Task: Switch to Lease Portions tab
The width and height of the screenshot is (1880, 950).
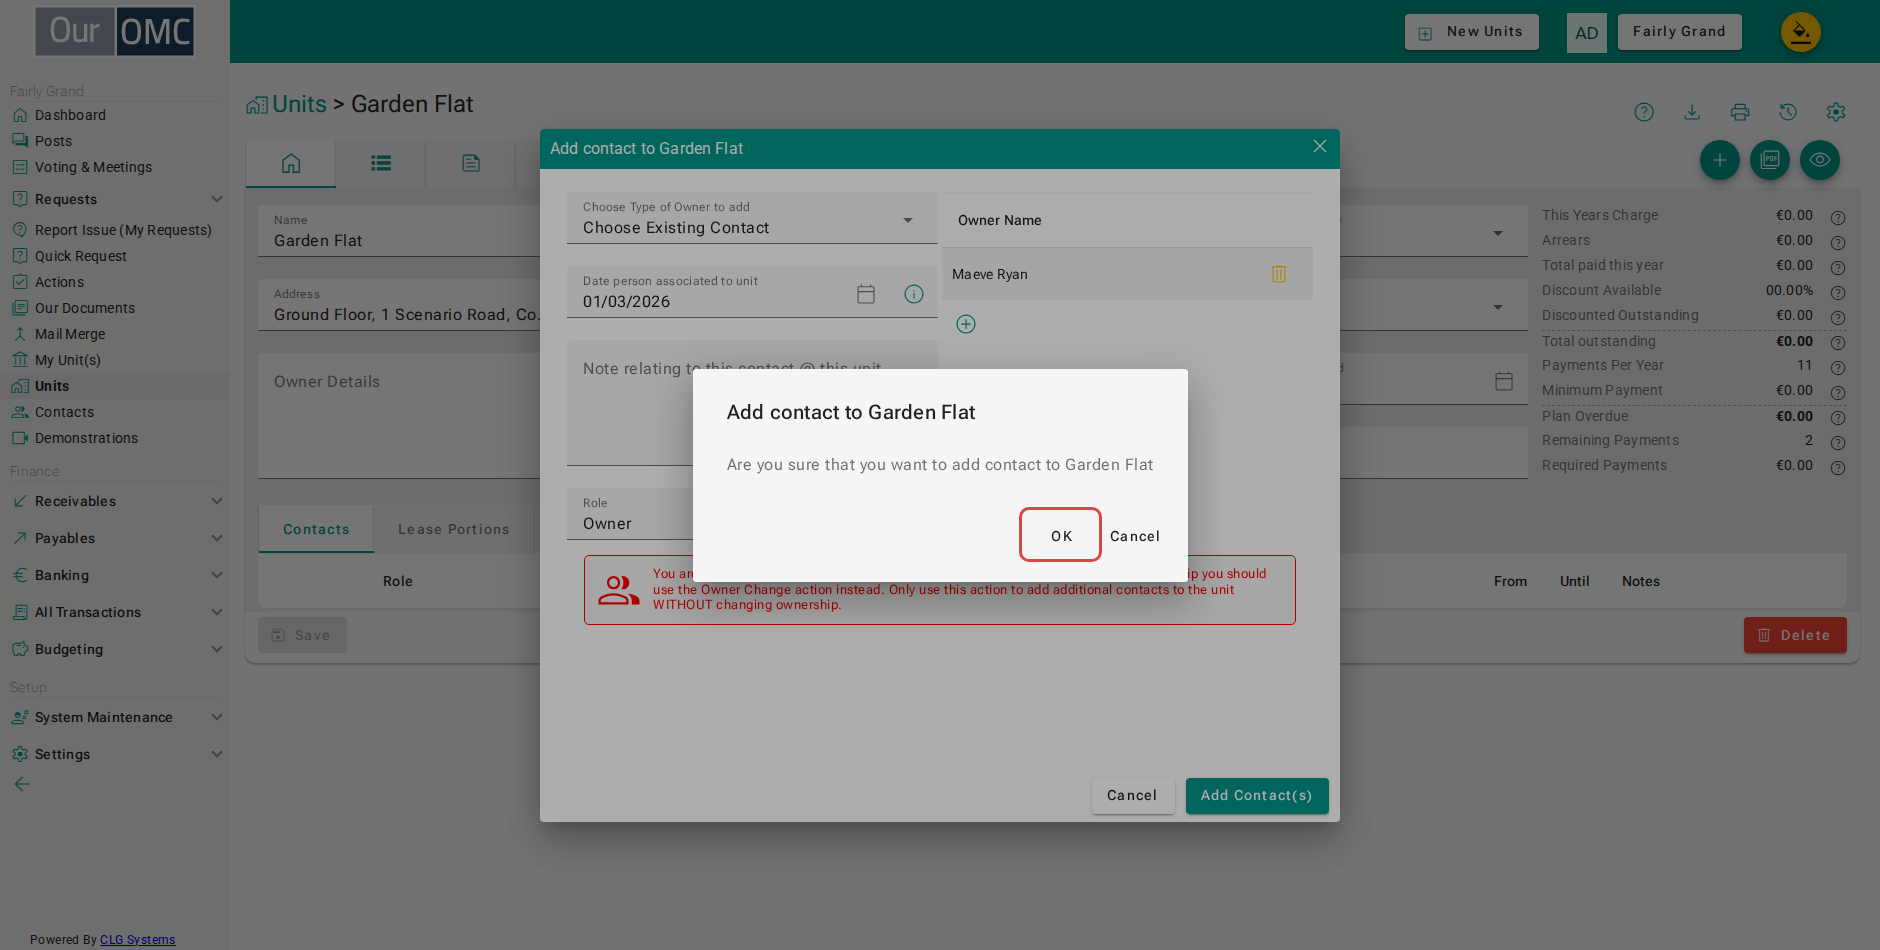Action: pyautogui.click(x=454, y=530)
